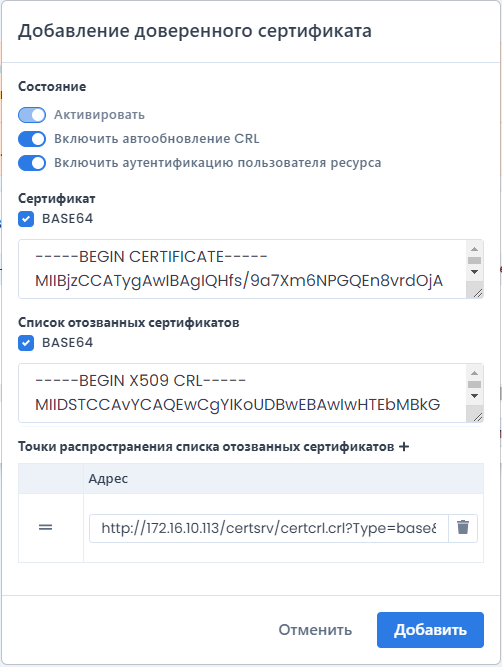Uncheck BASE64 under Список отозванных сертификатов

[x=26, y=343]
